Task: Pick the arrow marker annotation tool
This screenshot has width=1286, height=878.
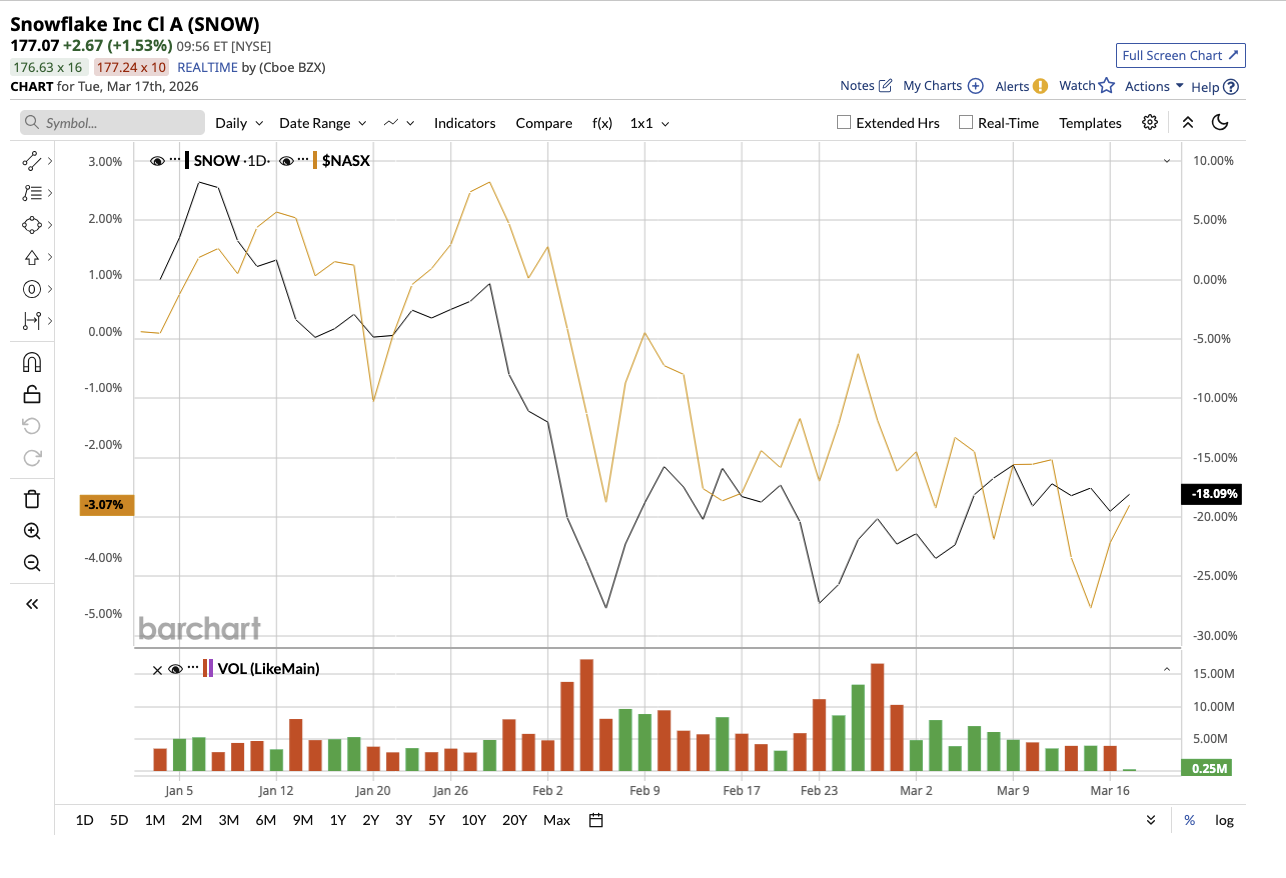Action: (31, 257)
